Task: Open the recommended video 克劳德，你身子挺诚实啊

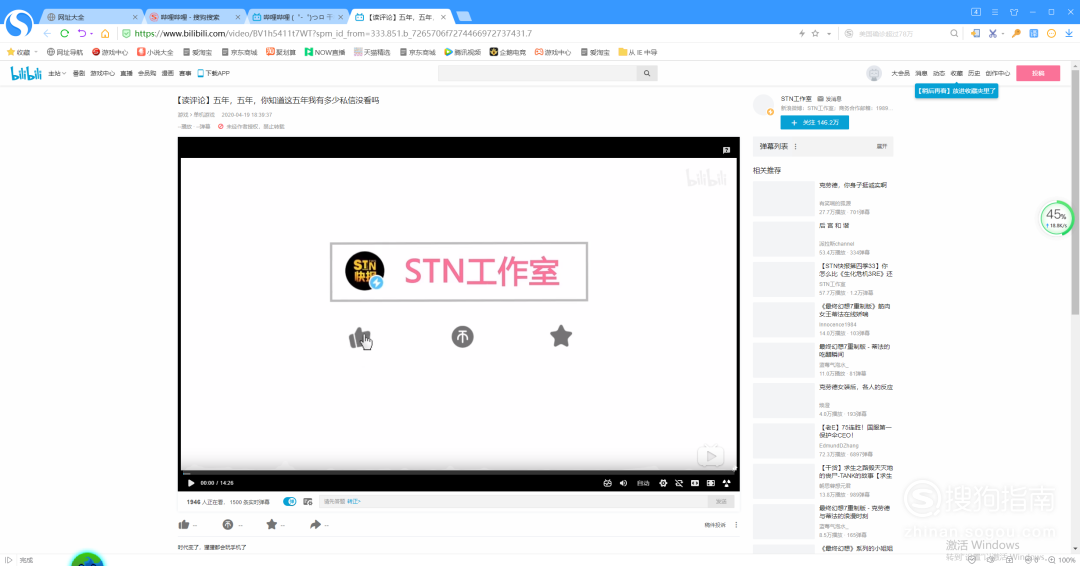Action: coord(852,185)
